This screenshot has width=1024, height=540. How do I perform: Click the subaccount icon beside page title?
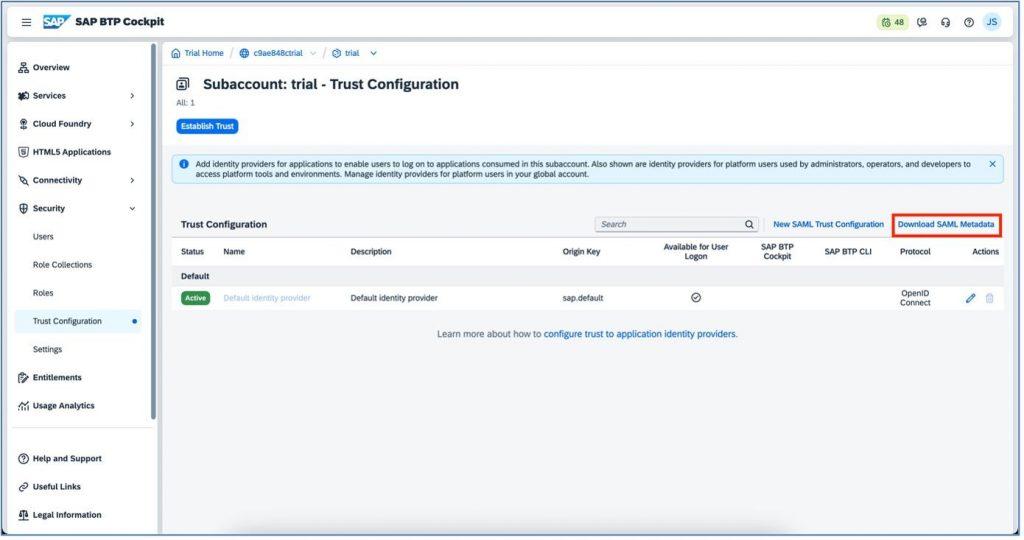coord(184,84)
